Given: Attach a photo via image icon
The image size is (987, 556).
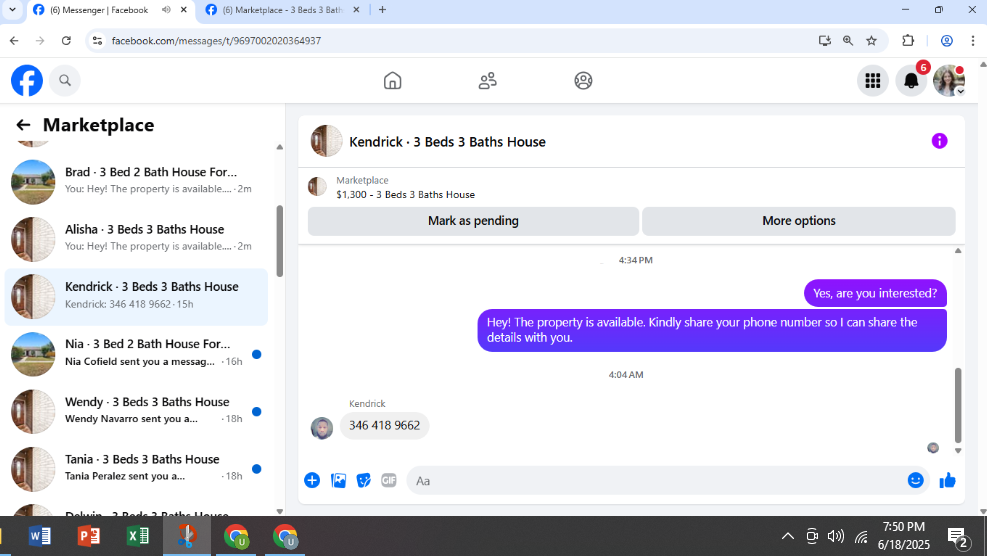Looking at the screenshot, I should point(338,480).
